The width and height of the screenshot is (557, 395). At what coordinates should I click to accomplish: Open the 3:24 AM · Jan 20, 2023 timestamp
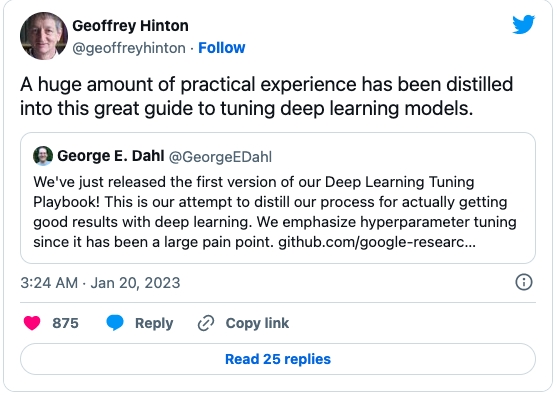point(100,283)
